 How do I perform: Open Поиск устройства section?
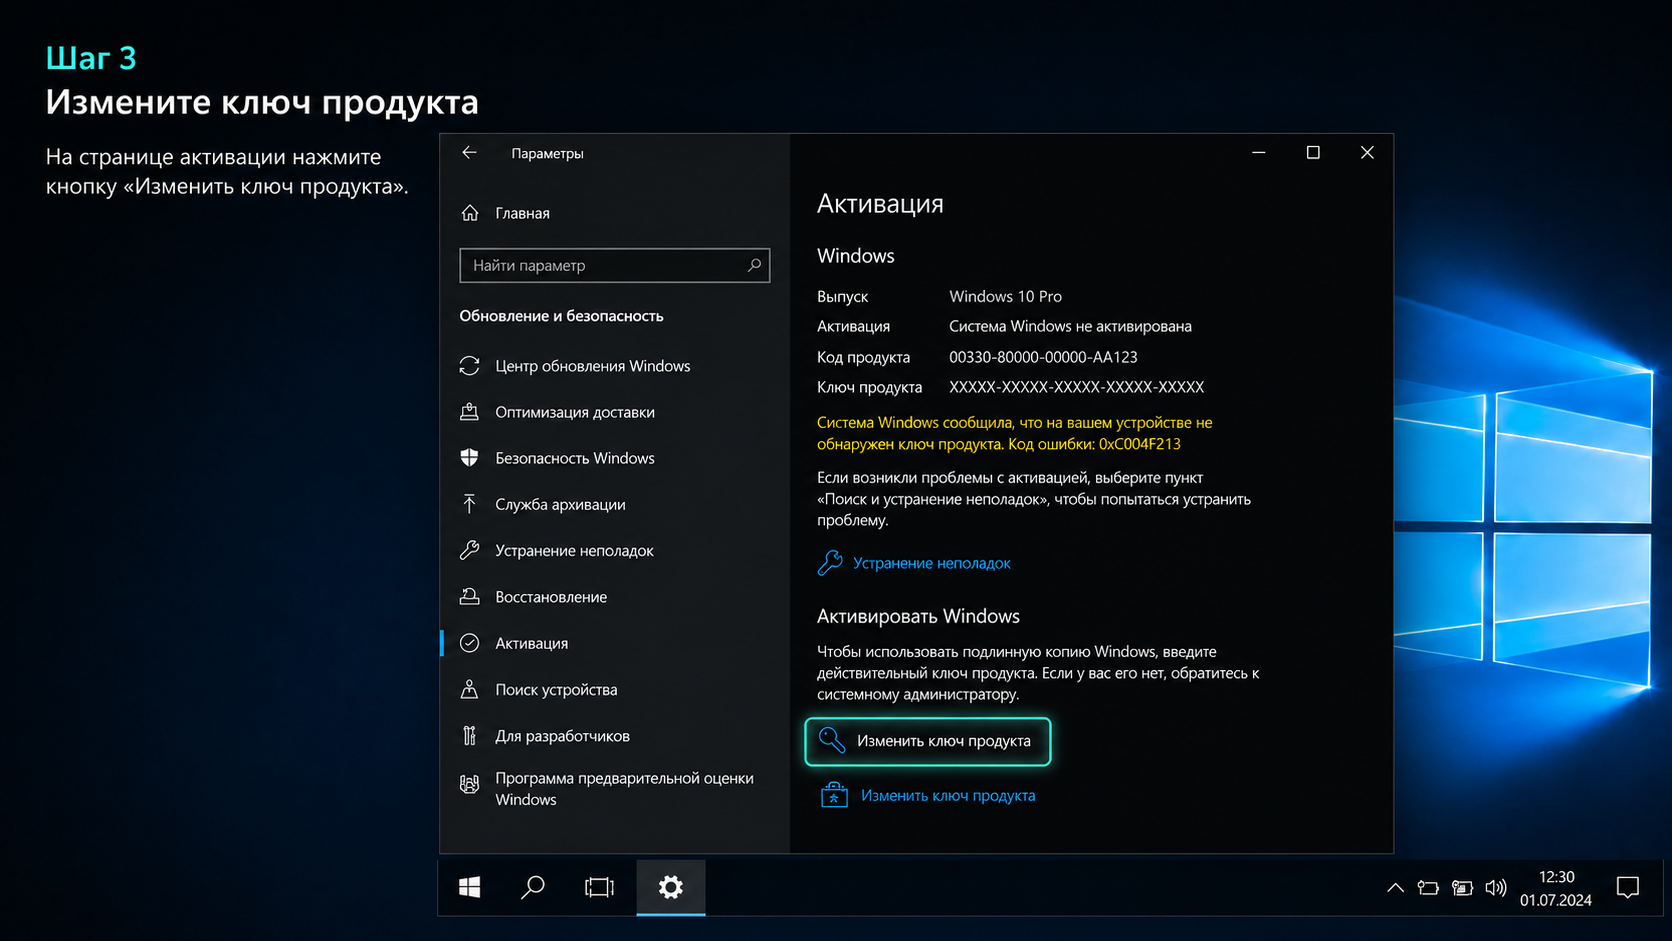tap(556, 689)
